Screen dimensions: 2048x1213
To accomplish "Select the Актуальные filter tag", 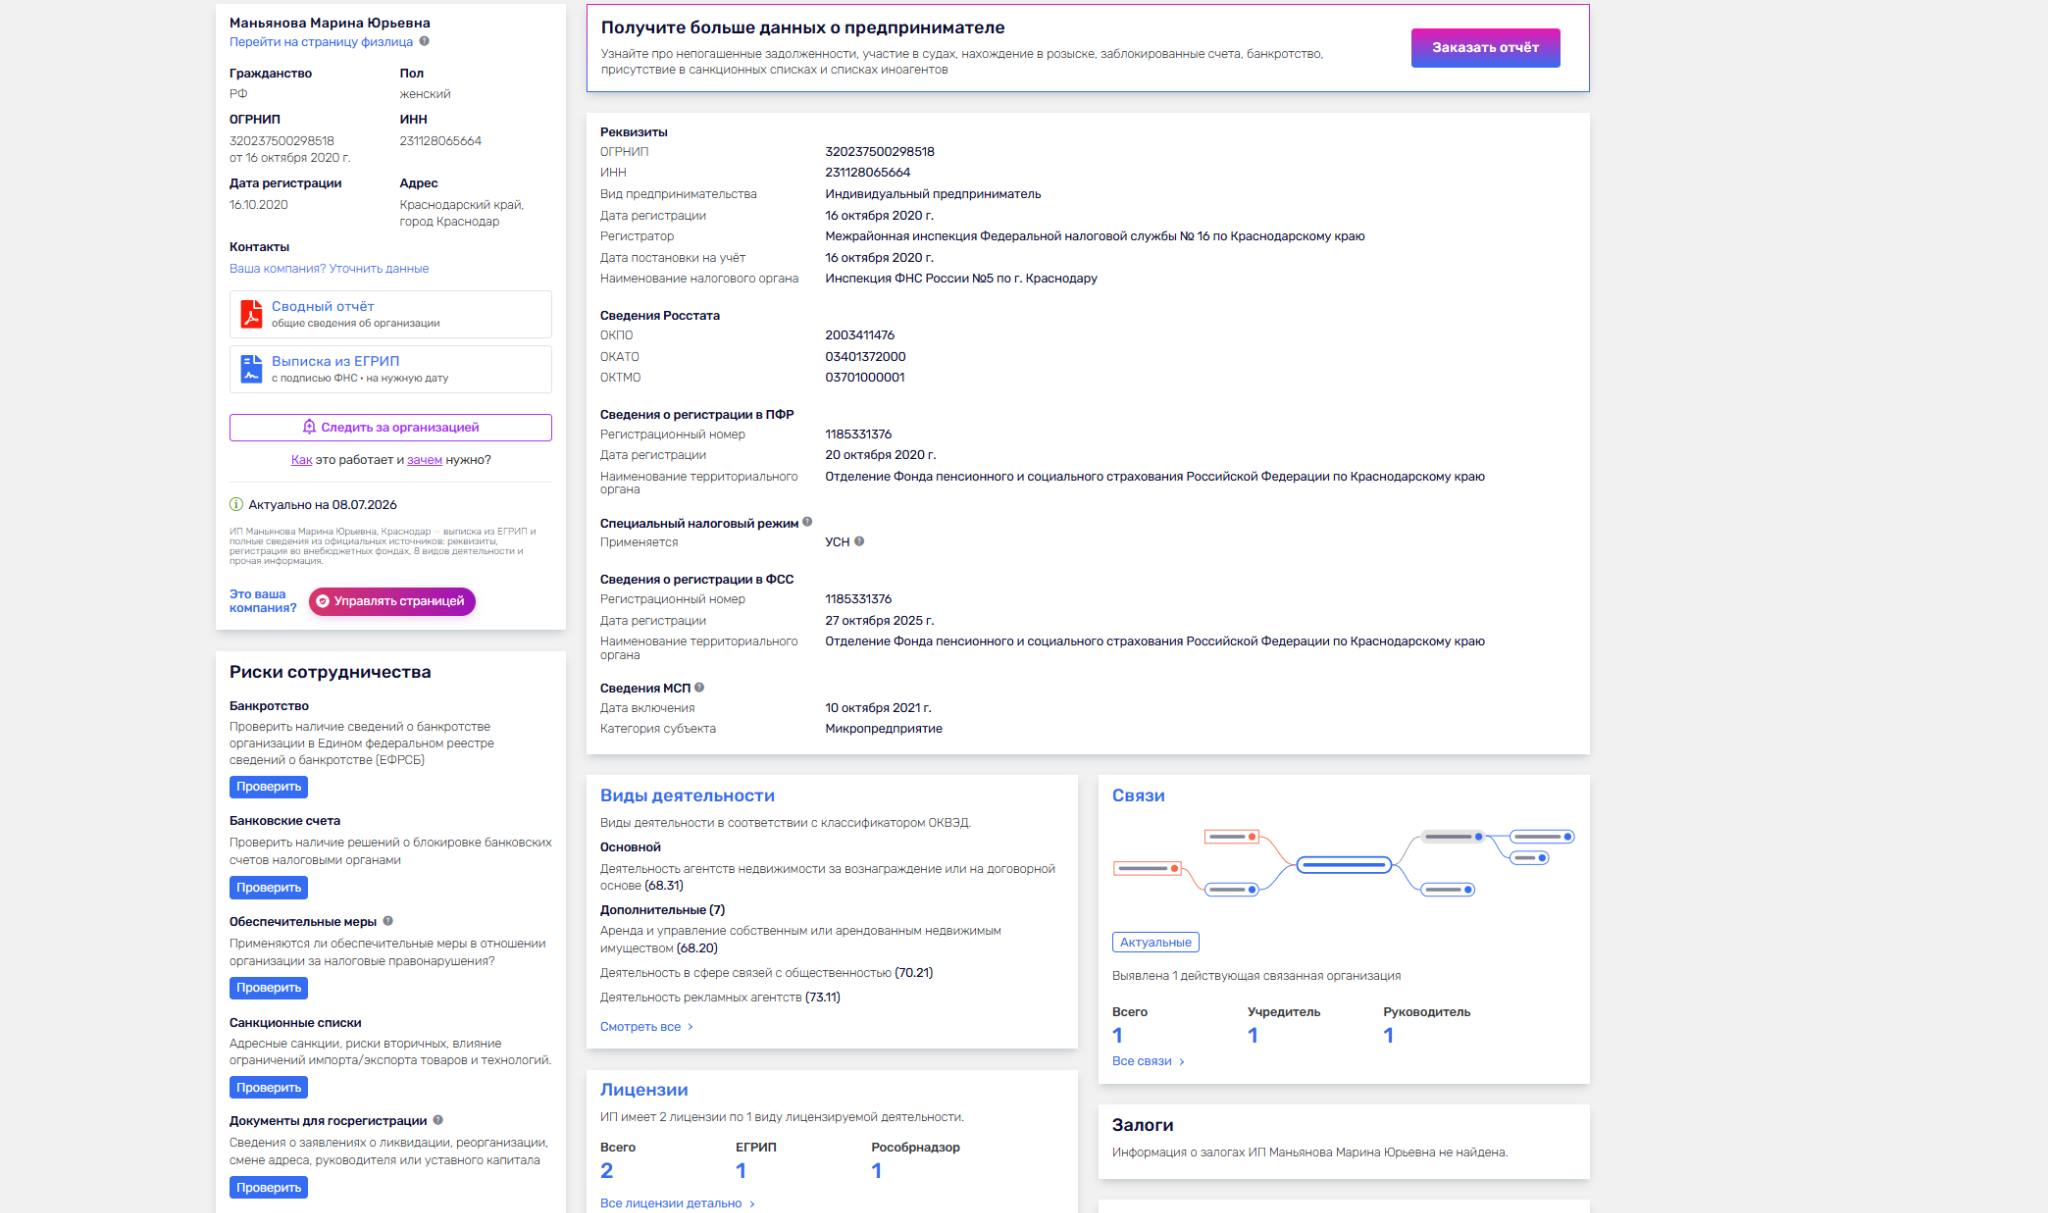I will tap(1155, 942).
